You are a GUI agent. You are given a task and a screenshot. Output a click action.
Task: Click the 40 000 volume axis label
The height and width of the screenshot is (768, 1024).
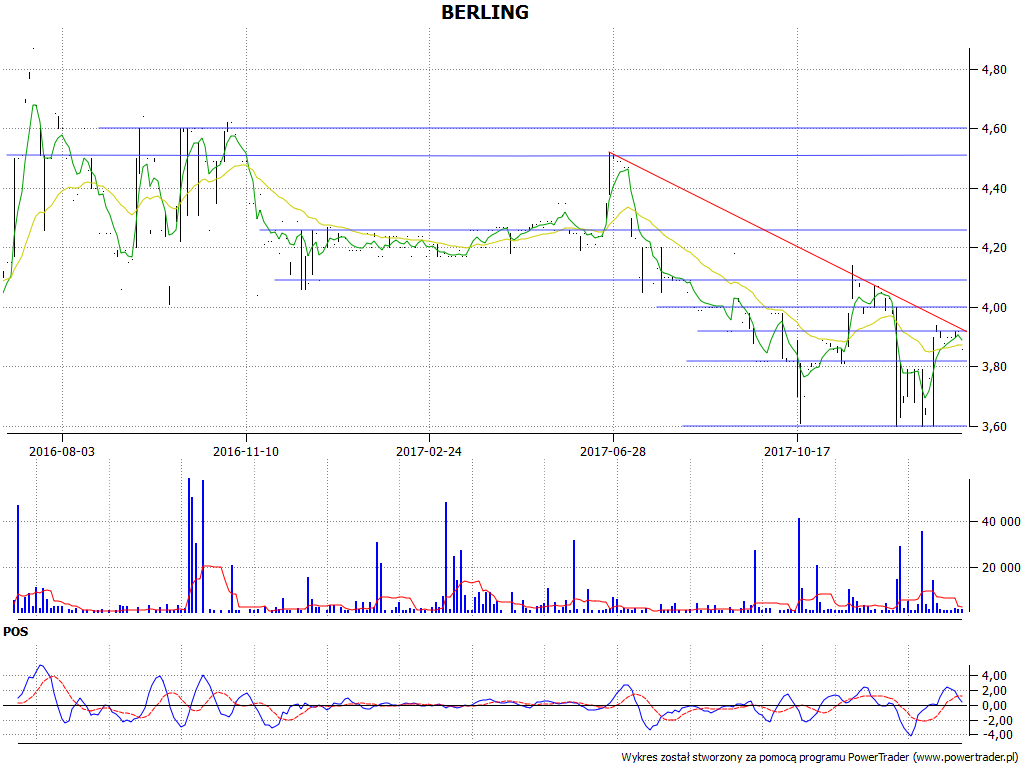coord(1000,522)
